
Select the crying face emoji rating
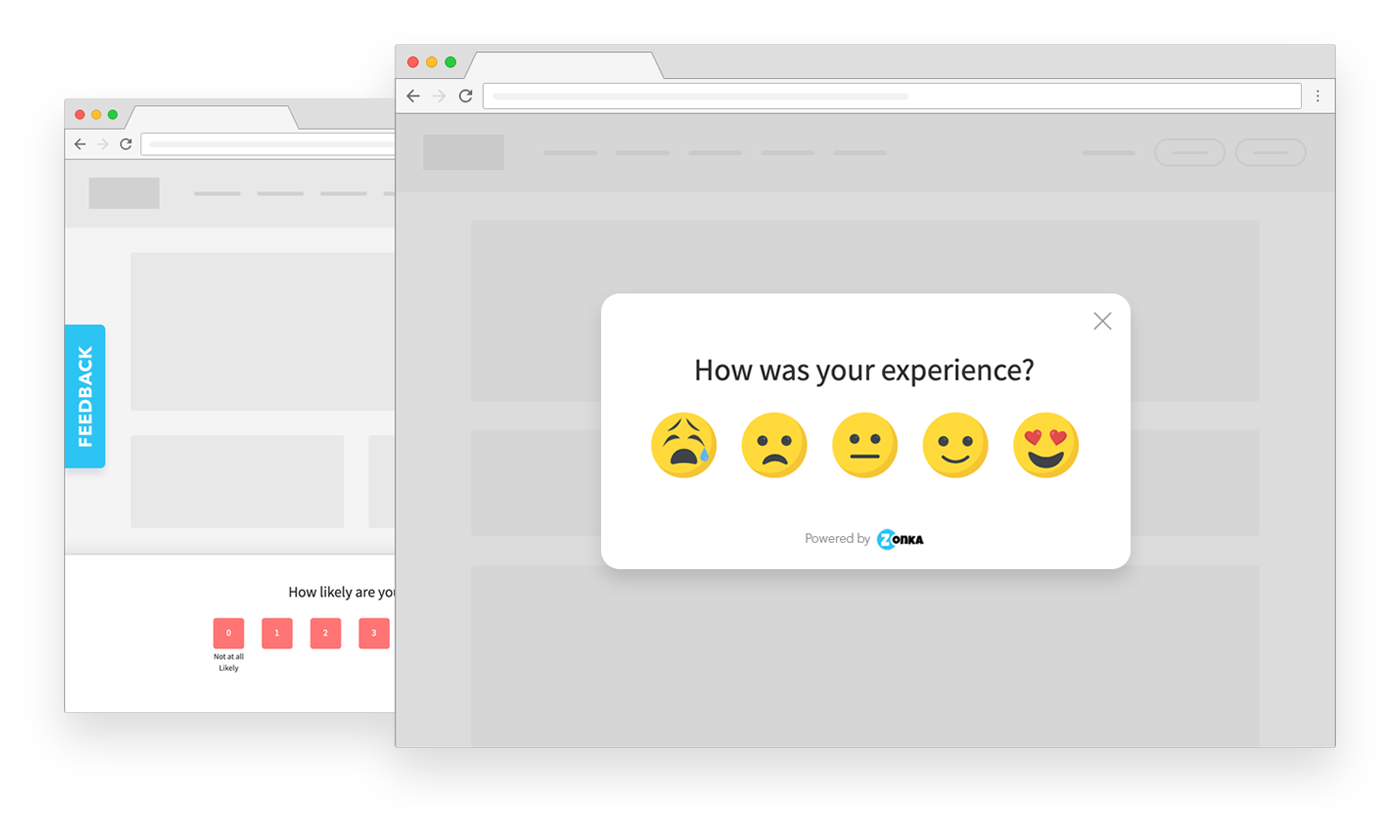pos(684,444)
